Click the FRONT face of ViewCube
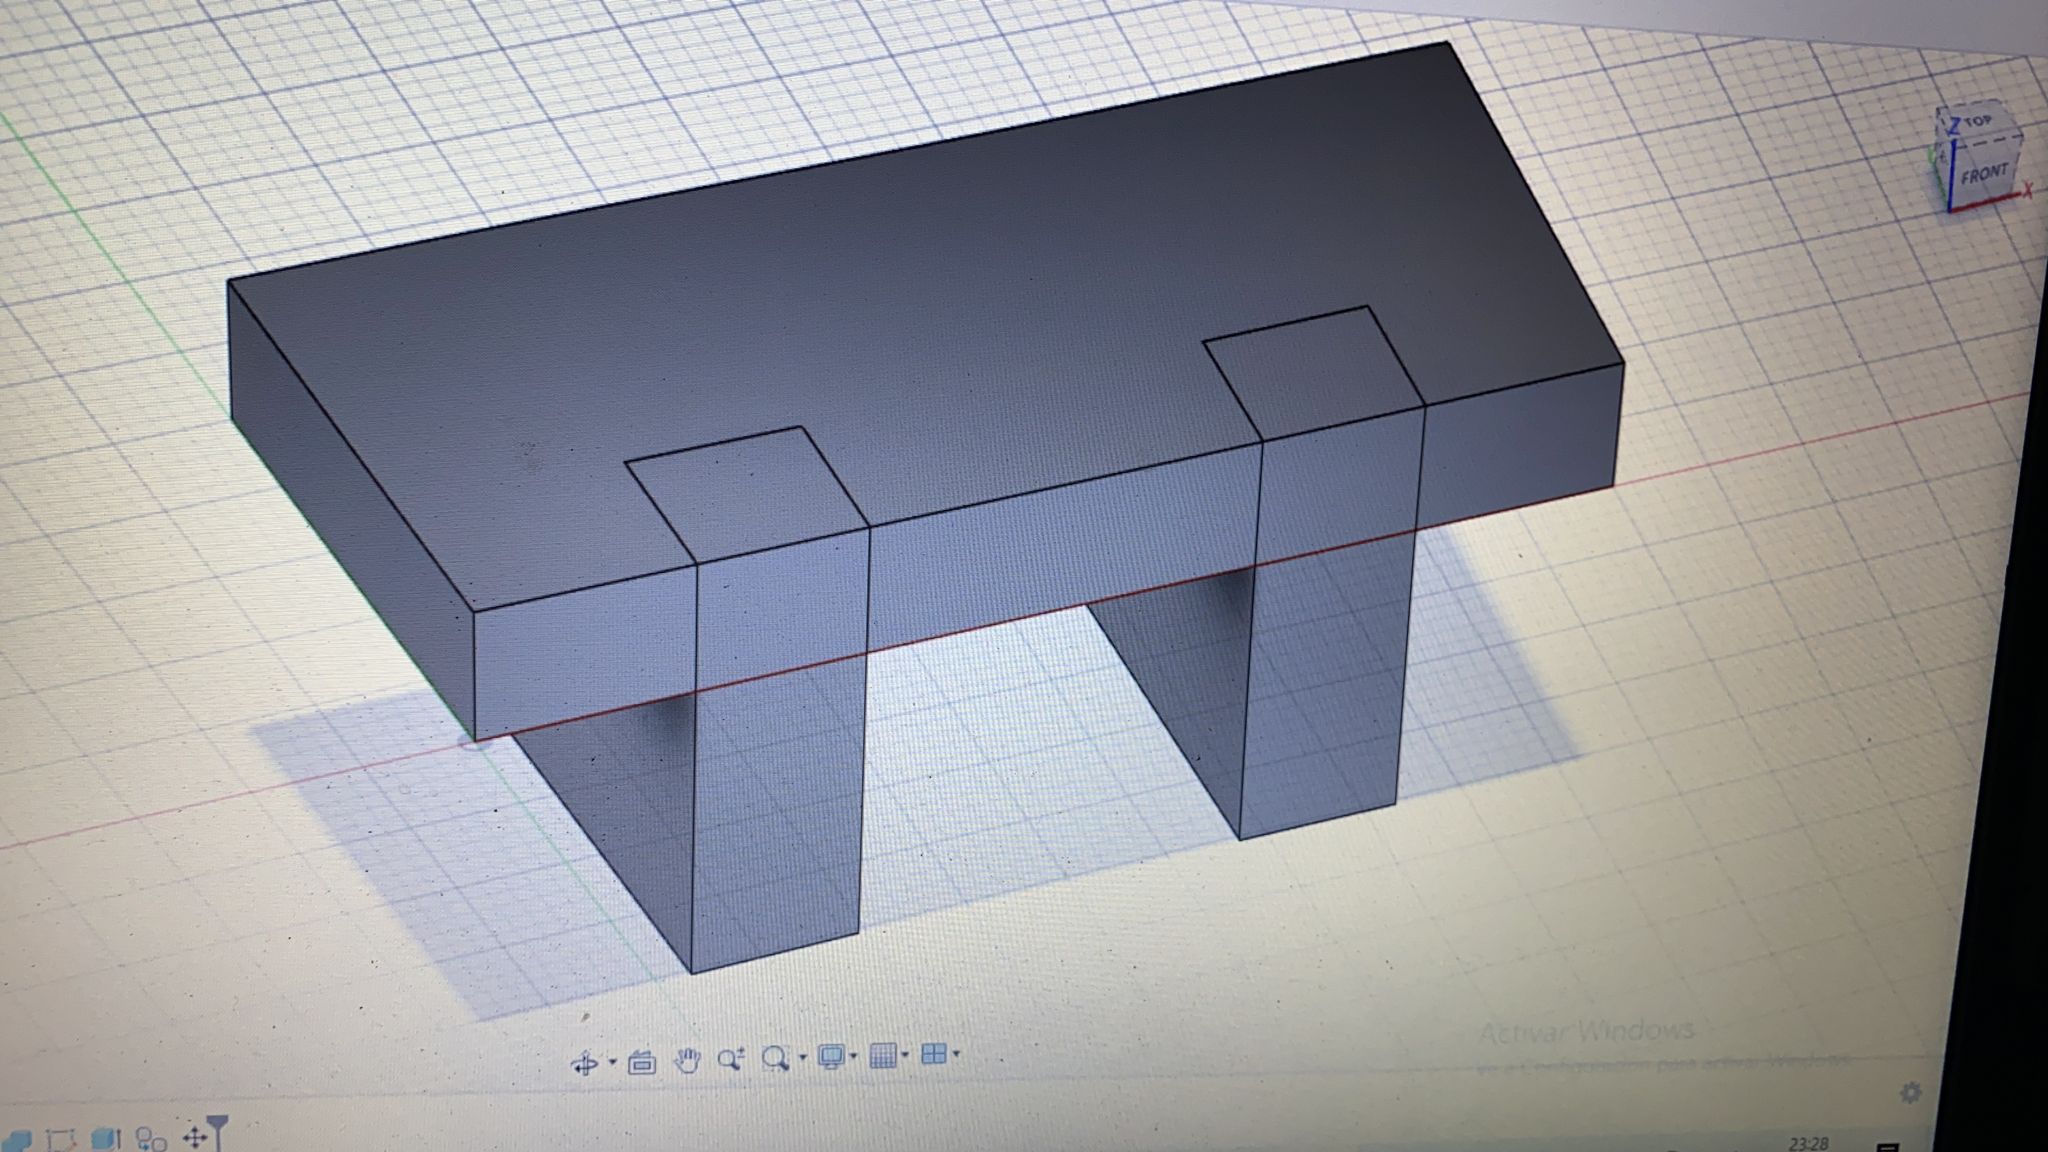 [1984, 174]
